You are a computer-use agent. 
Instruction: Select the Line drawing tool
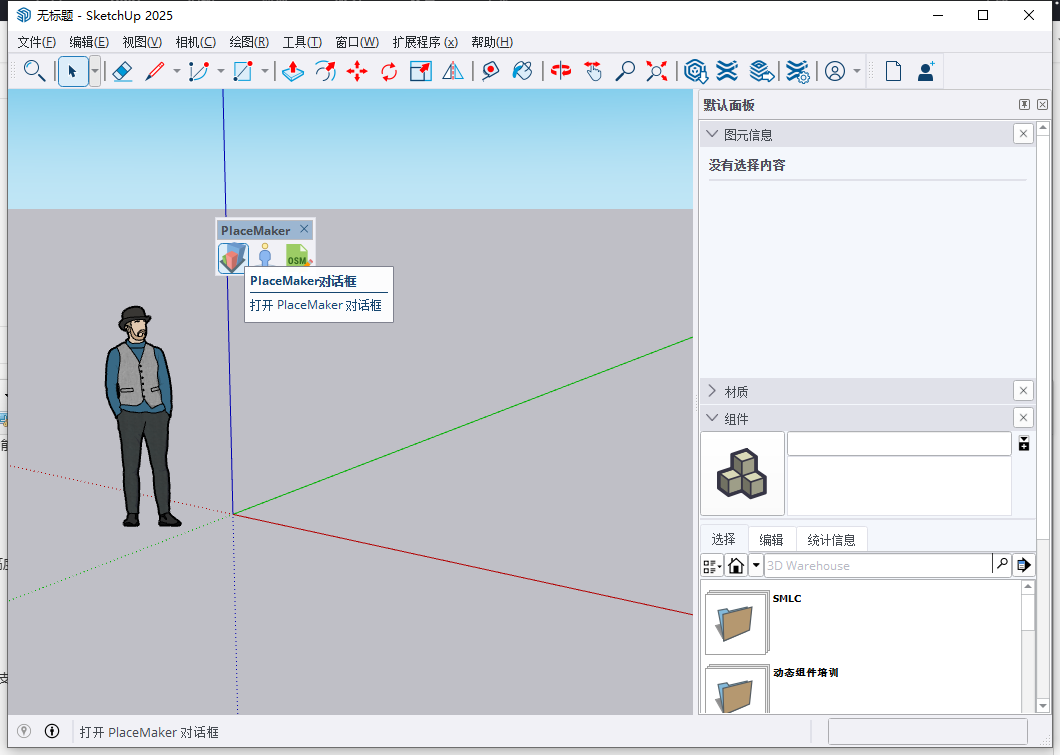tap(154, 71)
